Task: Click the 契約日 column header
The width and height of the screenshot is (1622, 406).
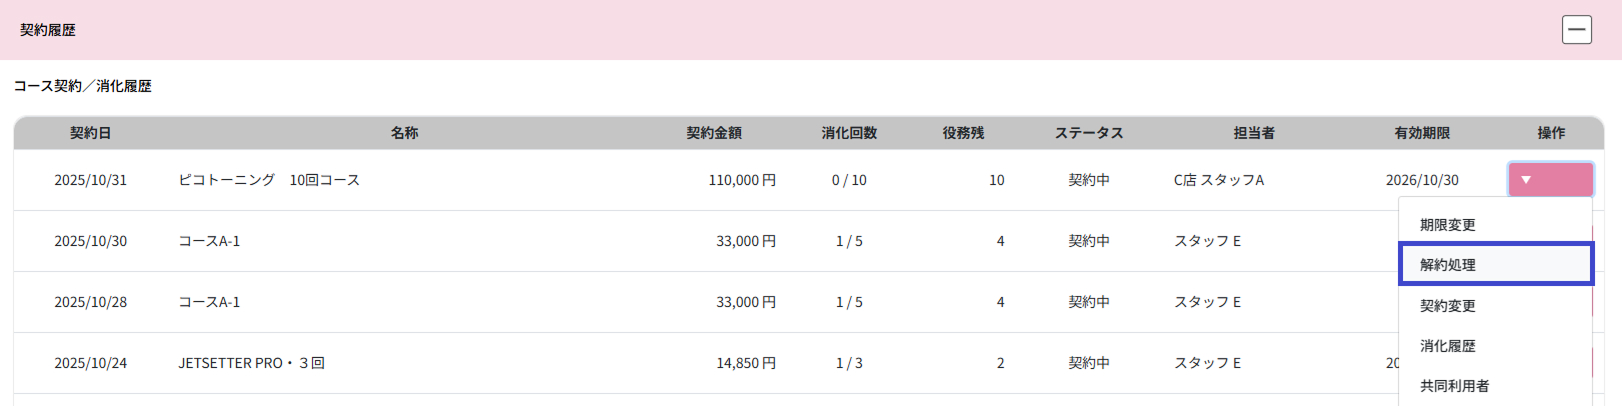Action: [90, 133]
